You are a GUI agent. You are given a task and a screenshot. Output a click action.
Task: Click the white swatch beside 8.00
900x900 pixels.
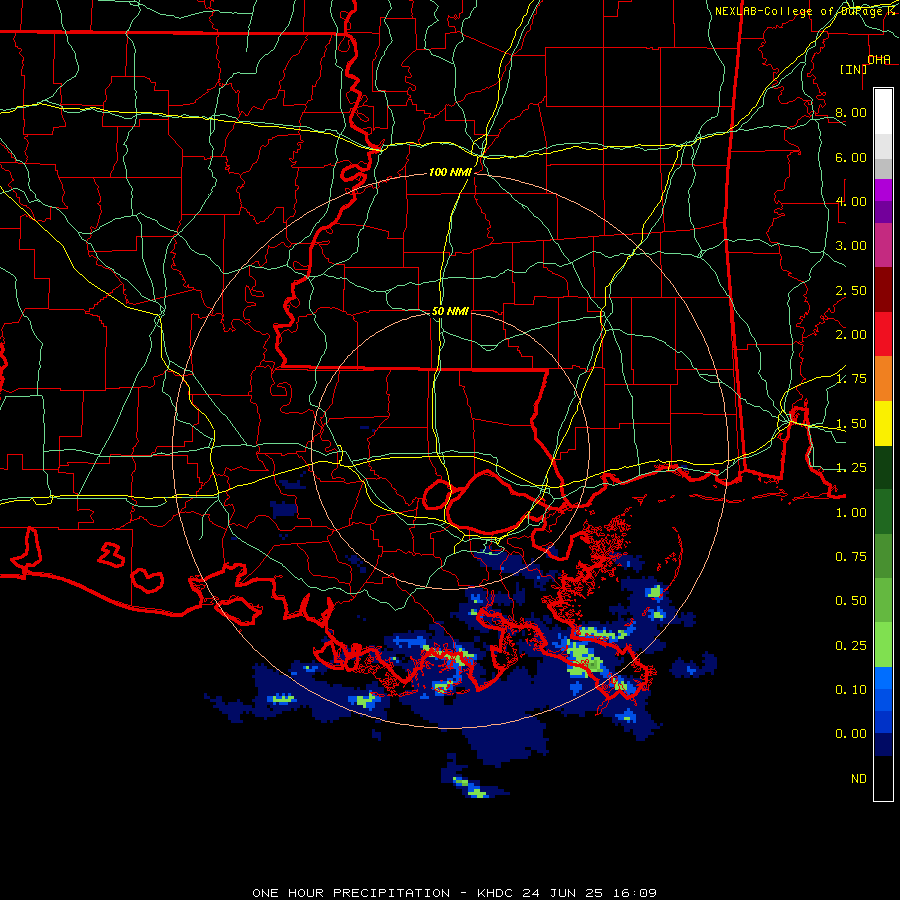(x=883, y=111)
